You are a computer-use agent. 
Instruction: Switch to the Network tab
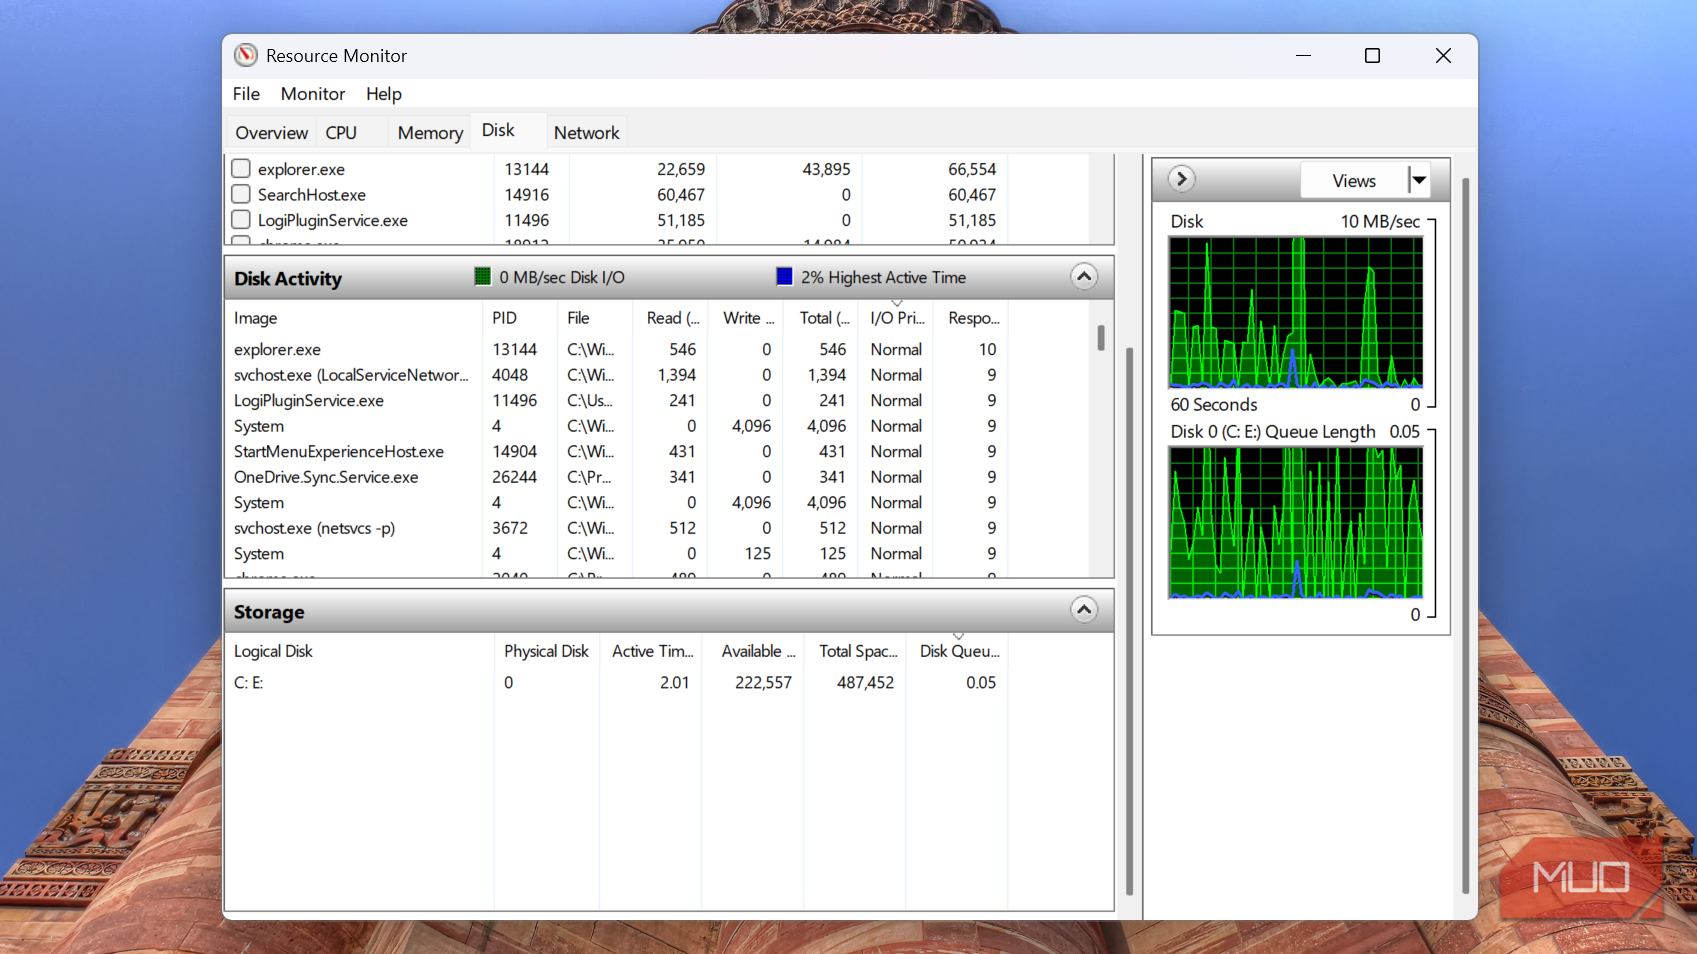coord(587,132)
